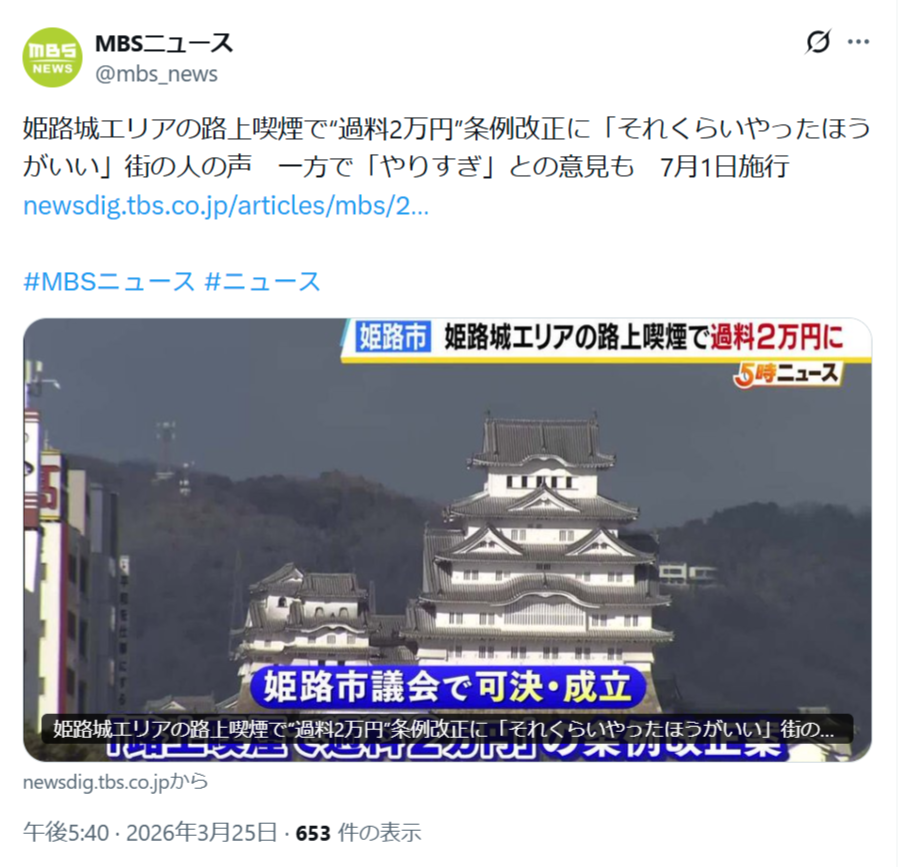904x867 pixels.
Task: Click the @mbs_news handle
Action: (156, 74)
